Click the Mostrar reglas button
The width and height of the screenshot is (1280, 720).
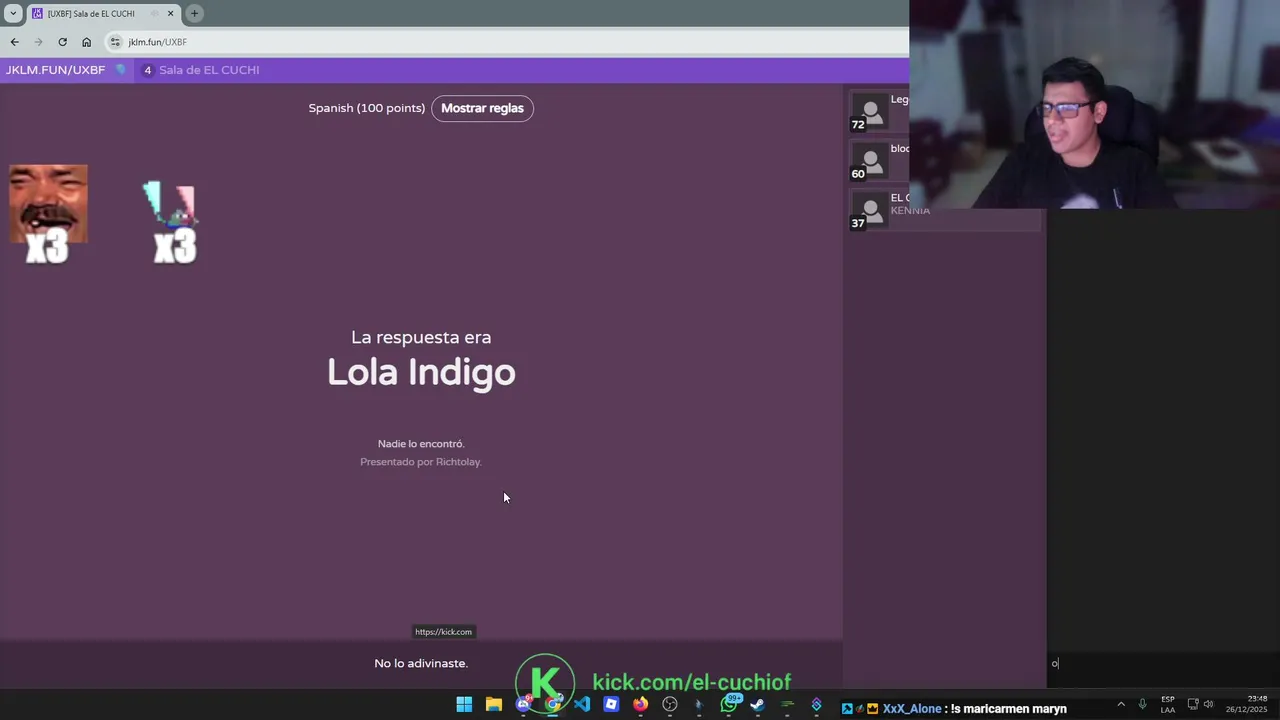click(x=482, y=108)
